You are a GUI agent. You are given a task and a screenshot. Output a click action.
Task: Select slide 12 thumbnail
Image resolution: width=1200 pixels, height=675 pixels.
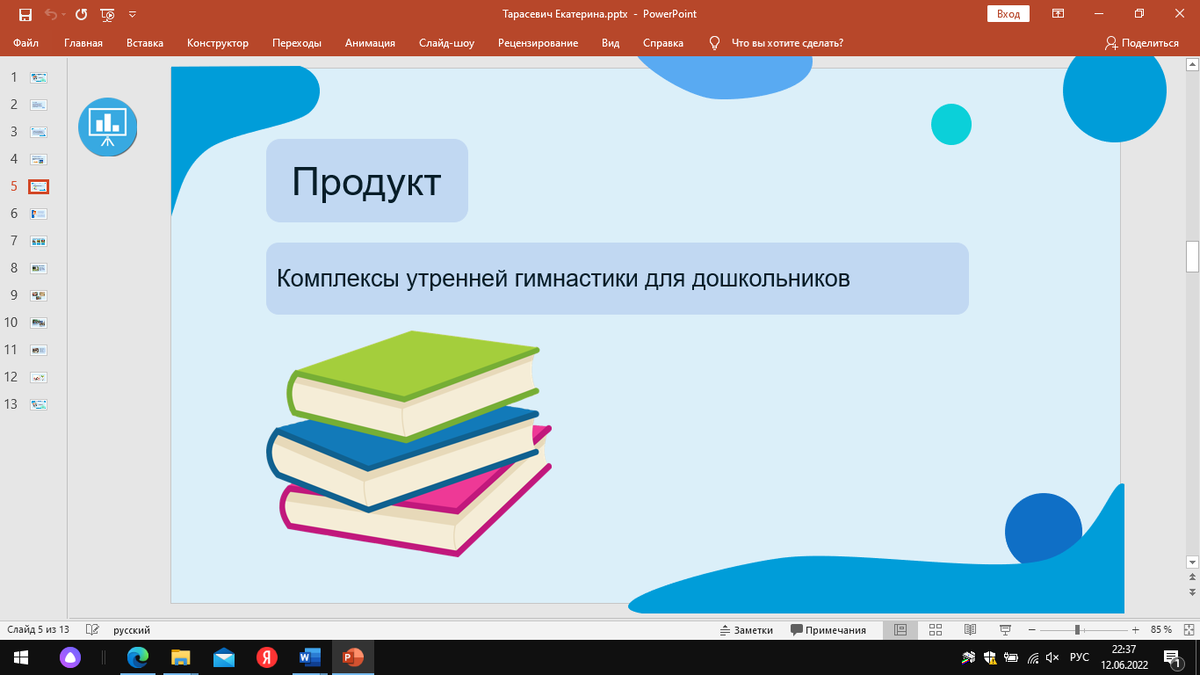39,377
